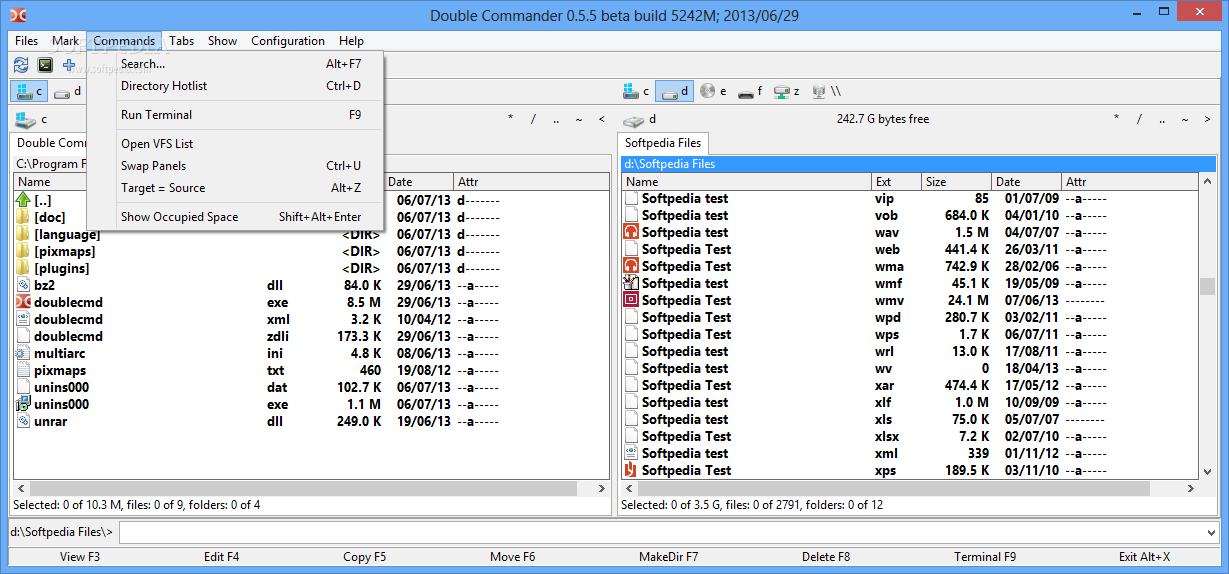This screenshot has height=574, width=1229.
Task: Click right panel '/' root directory button
Action: click(1139, 119)
